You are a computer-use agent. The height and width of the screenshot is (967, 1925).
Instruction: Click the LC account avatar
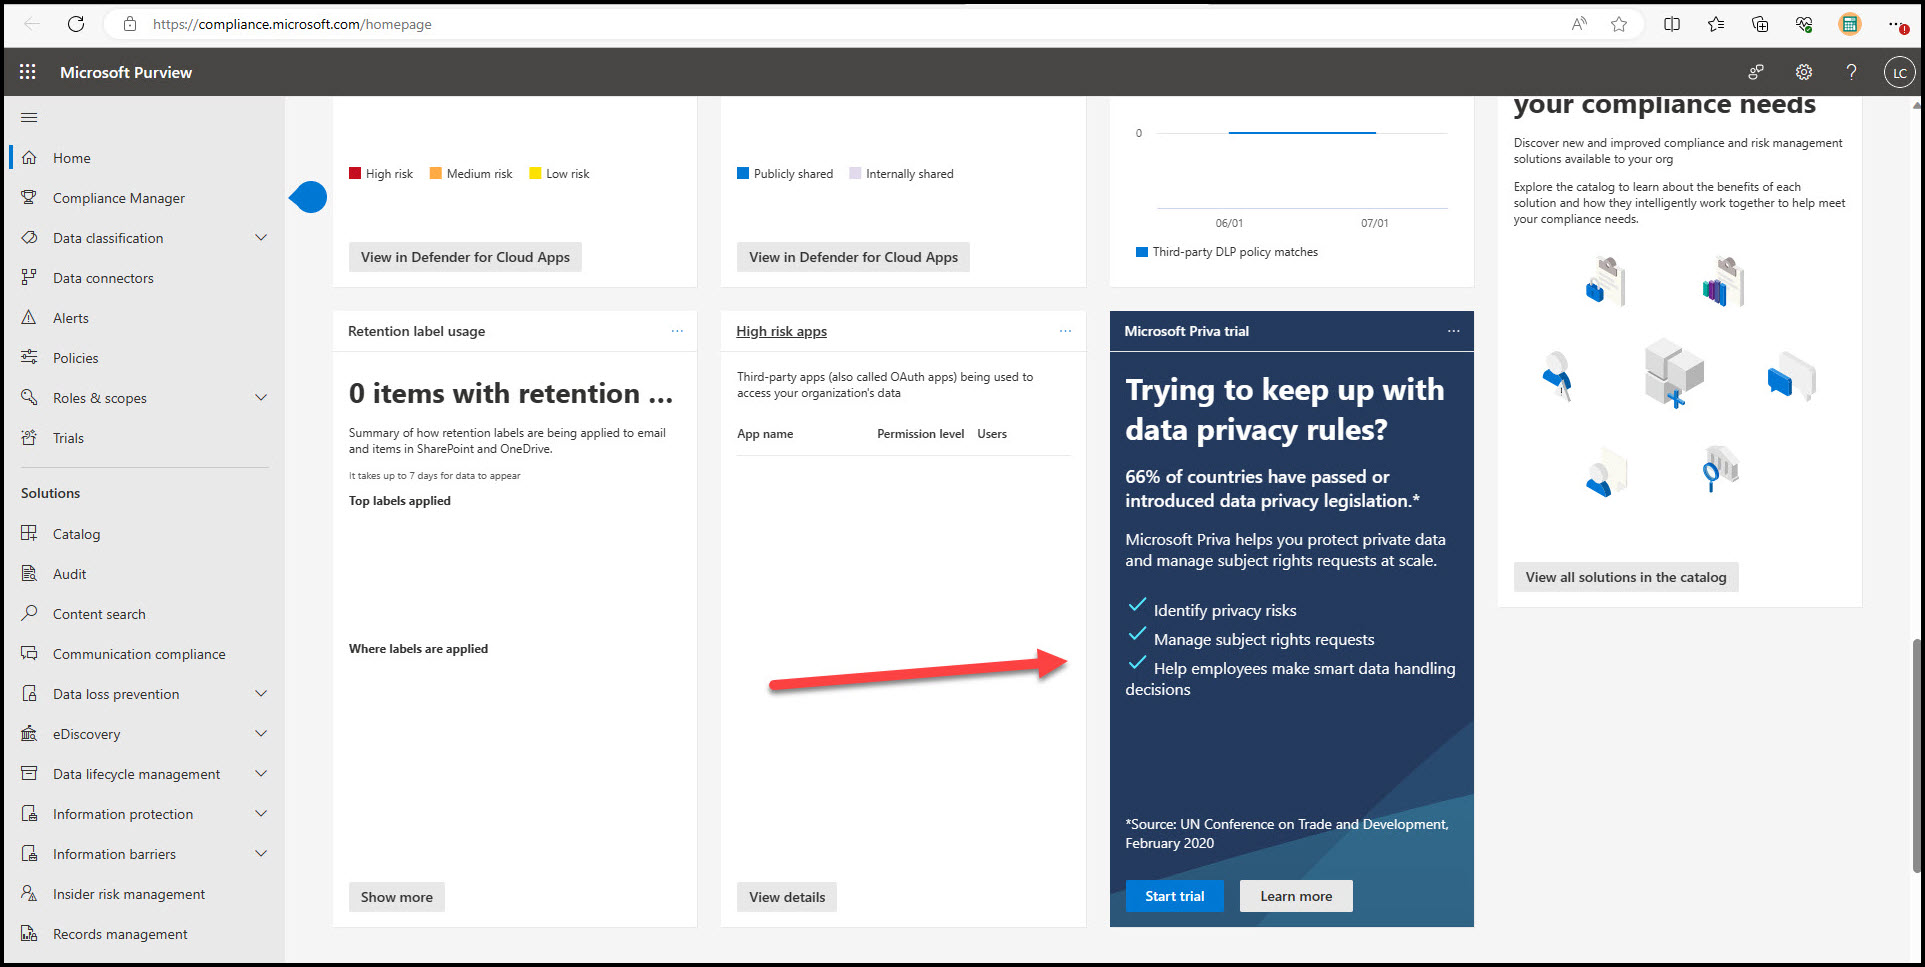tap(1899, 72)
